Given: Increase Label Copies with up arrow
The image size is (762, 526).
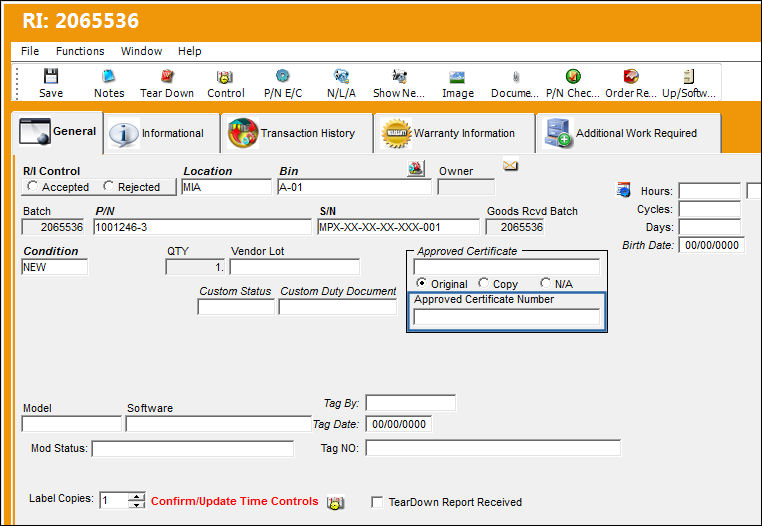Looking at the screenshot, I should [137, 496].
